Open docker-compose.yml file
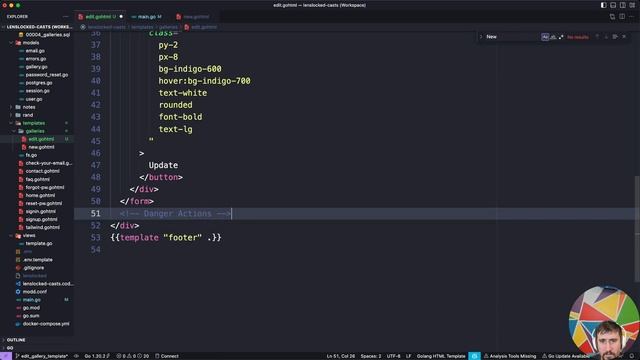Screen dimensions: 640x360 (x=46, y=324)
